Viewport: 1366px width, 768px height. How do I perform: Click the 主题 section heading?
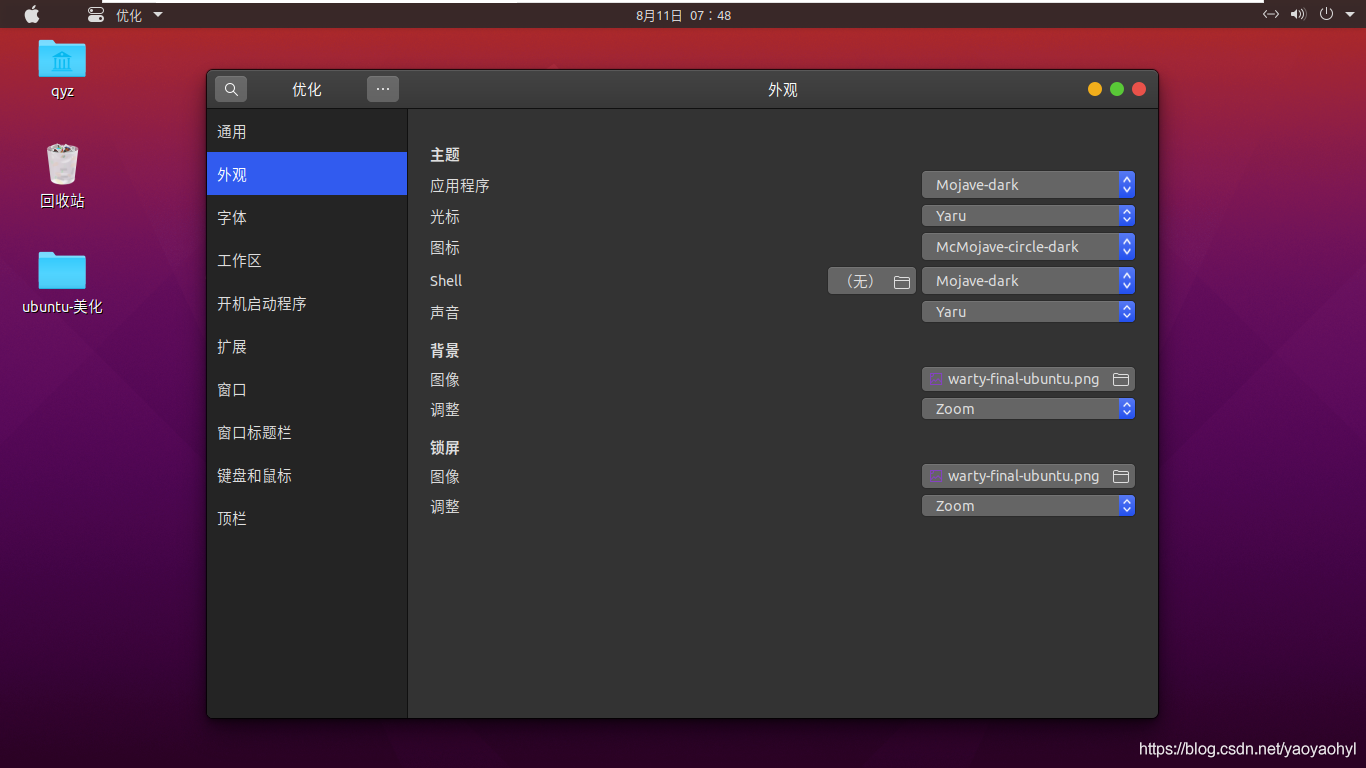445,155
